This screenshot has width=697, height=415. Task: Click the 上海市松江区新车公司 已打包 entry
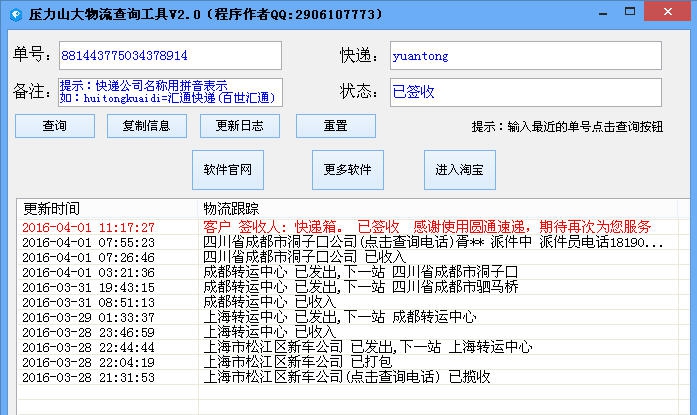[298, 362]
